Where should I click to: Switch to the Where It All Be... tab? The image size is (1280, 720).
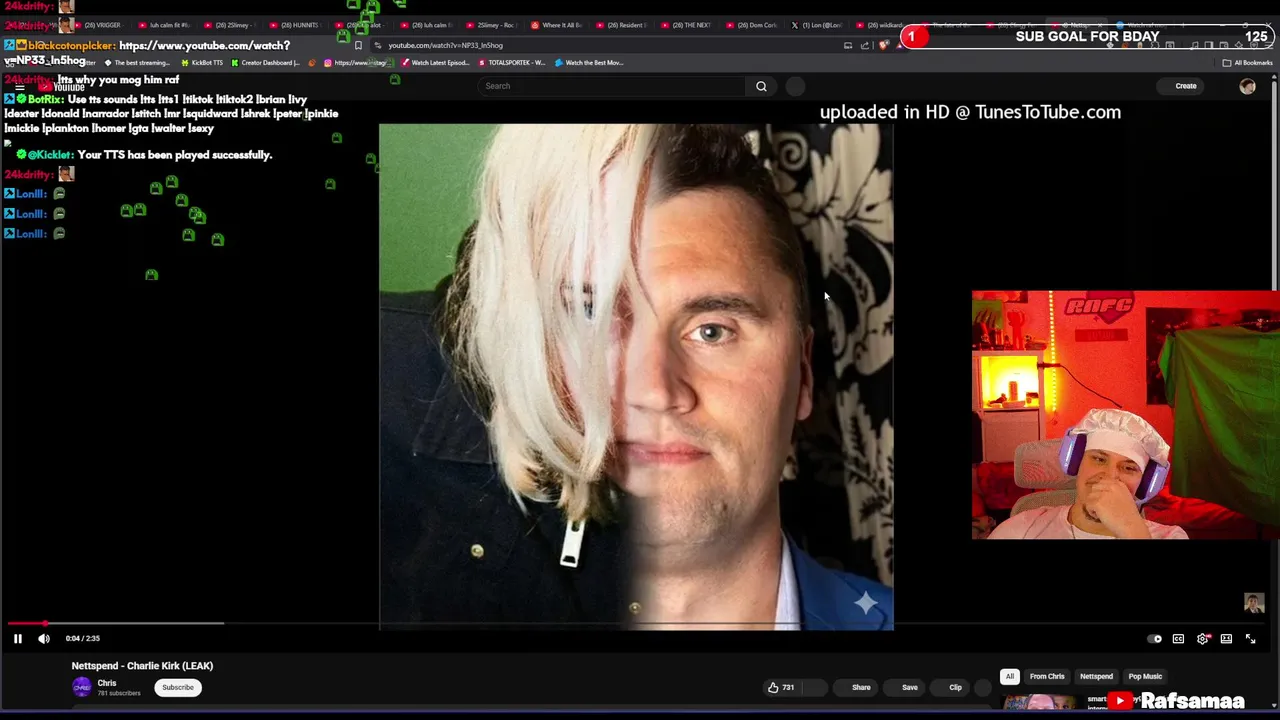pos(556,25)
